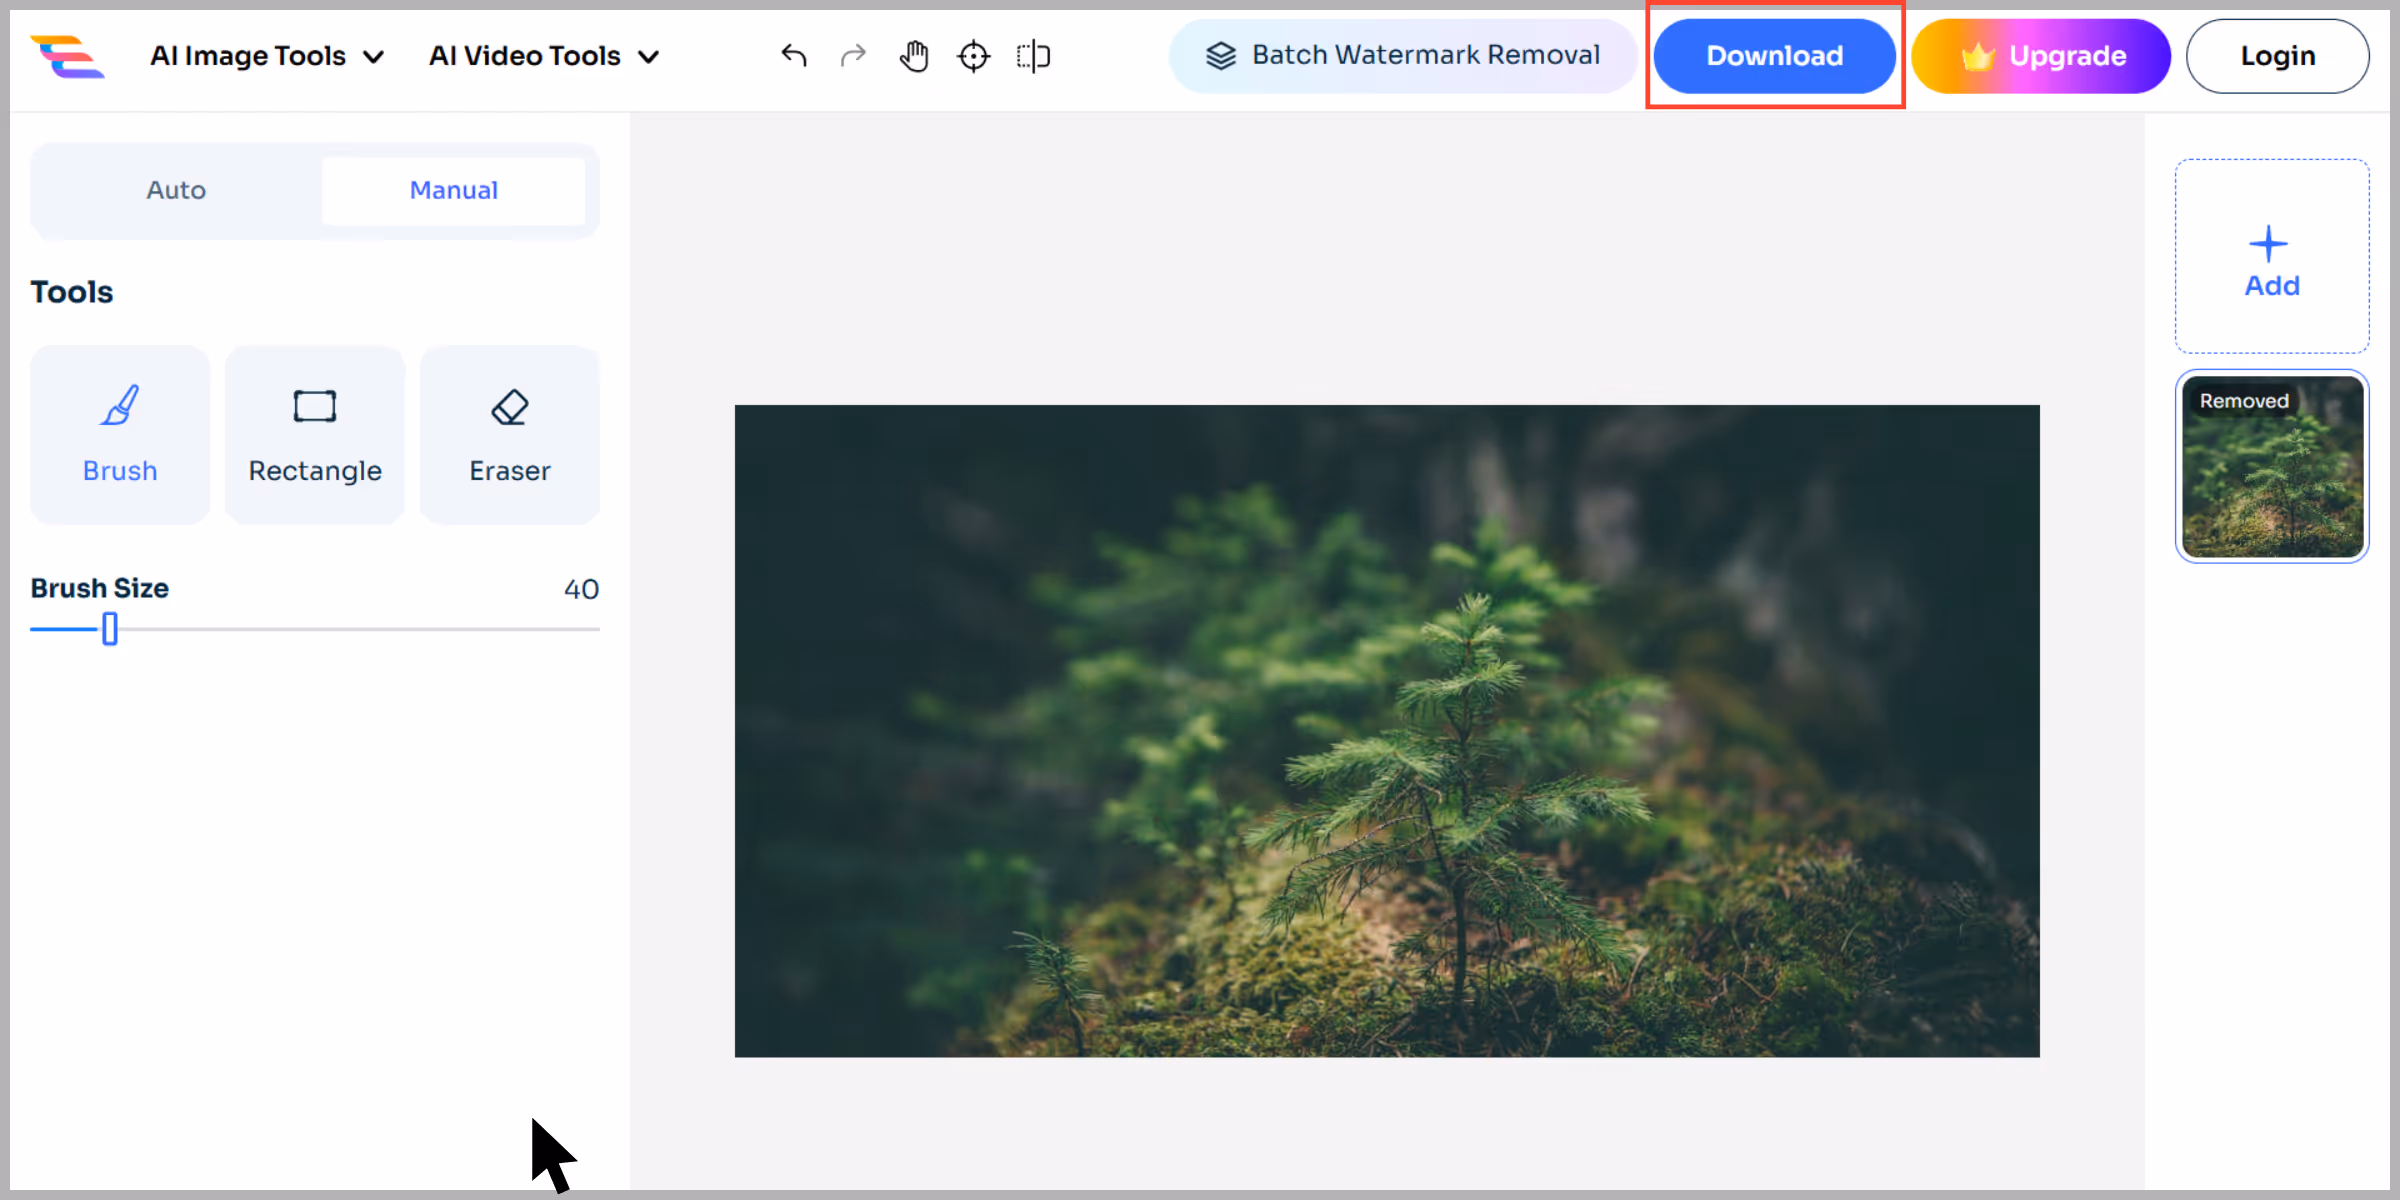Redo the last edit
This screenshot has height=1200, width=2400.
tap(853, 56)
